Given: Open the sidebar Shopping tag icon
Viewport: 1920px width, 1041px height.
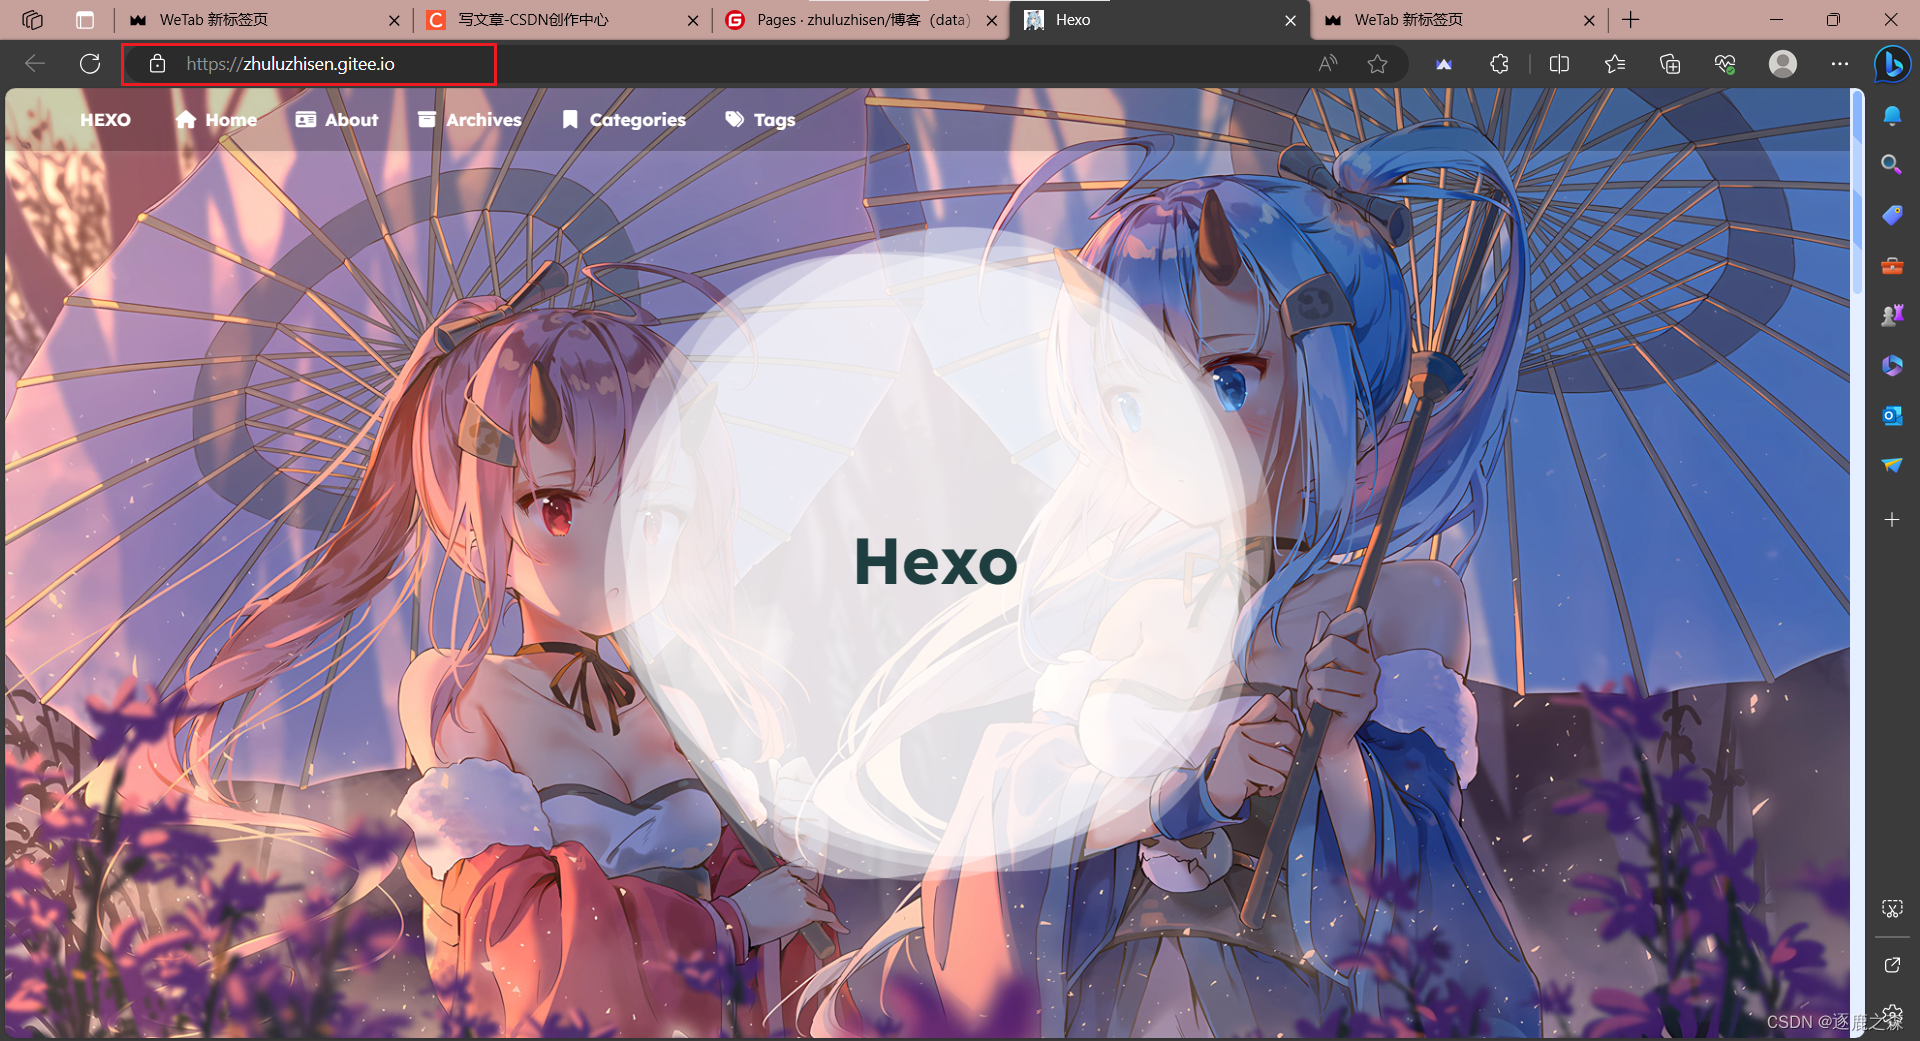Looking at the screenshot, I should click(x=1892, y=215).
